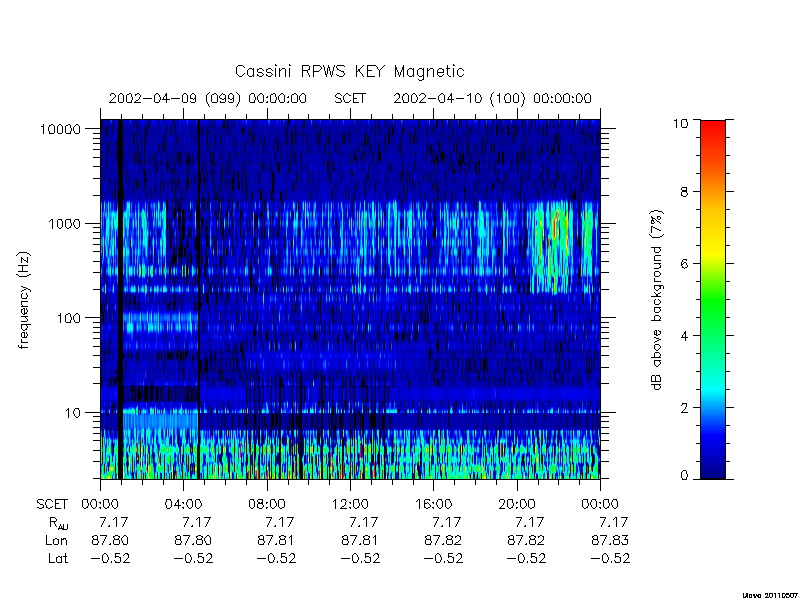Click the "dB above background (7%)" label
Image resolution: width=800 pixels, height=600 pixels.
(657, 300)
